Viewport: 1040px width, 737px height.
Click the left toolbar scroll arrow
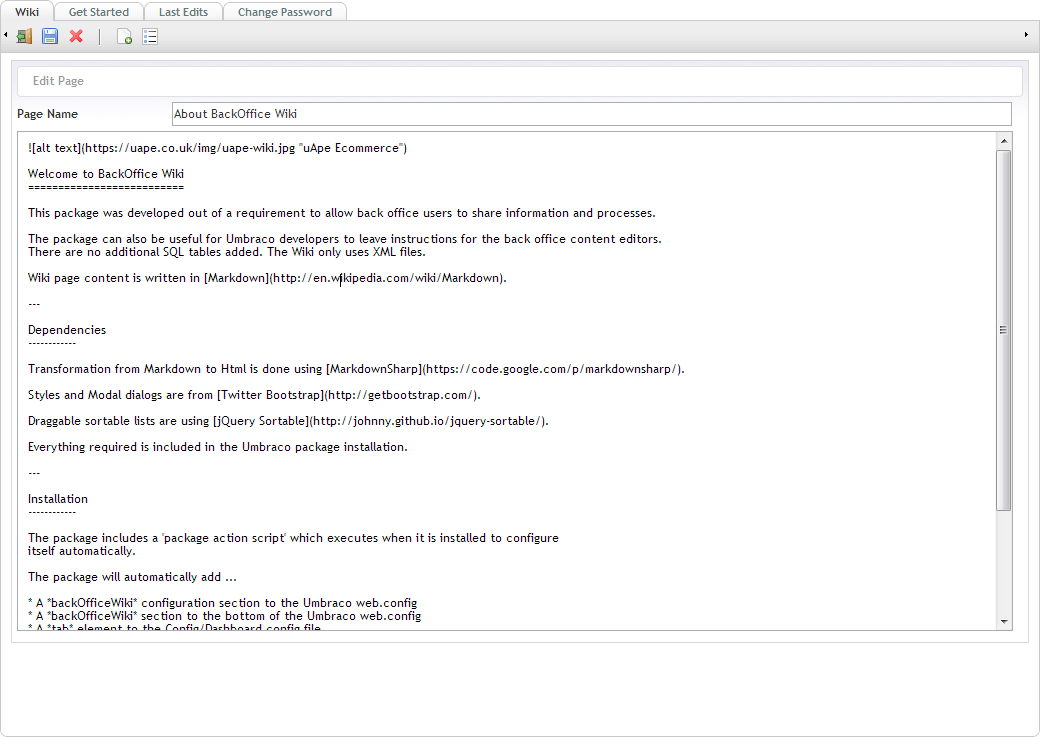click(x=5, y=34)
